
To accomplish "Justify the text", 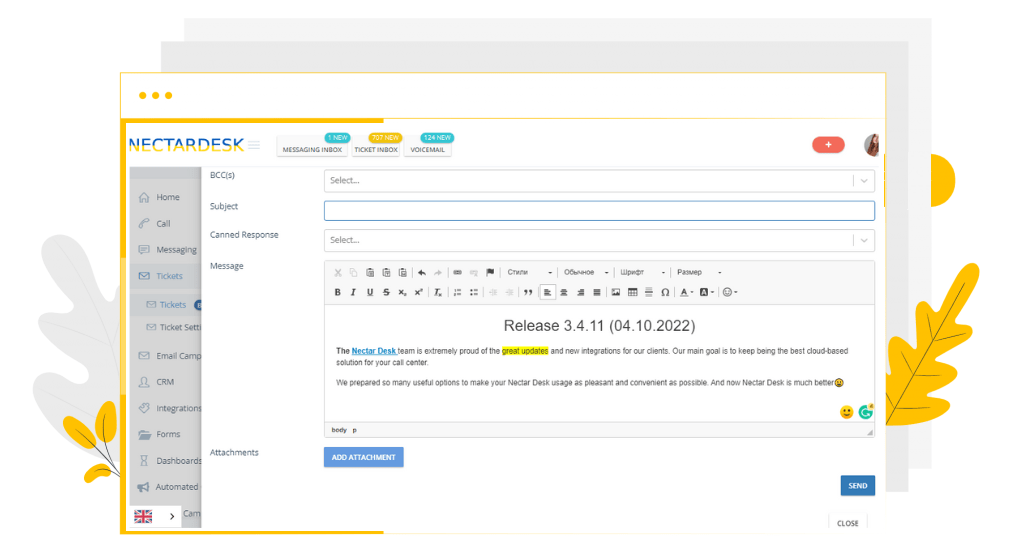I will tap(596, 292).
